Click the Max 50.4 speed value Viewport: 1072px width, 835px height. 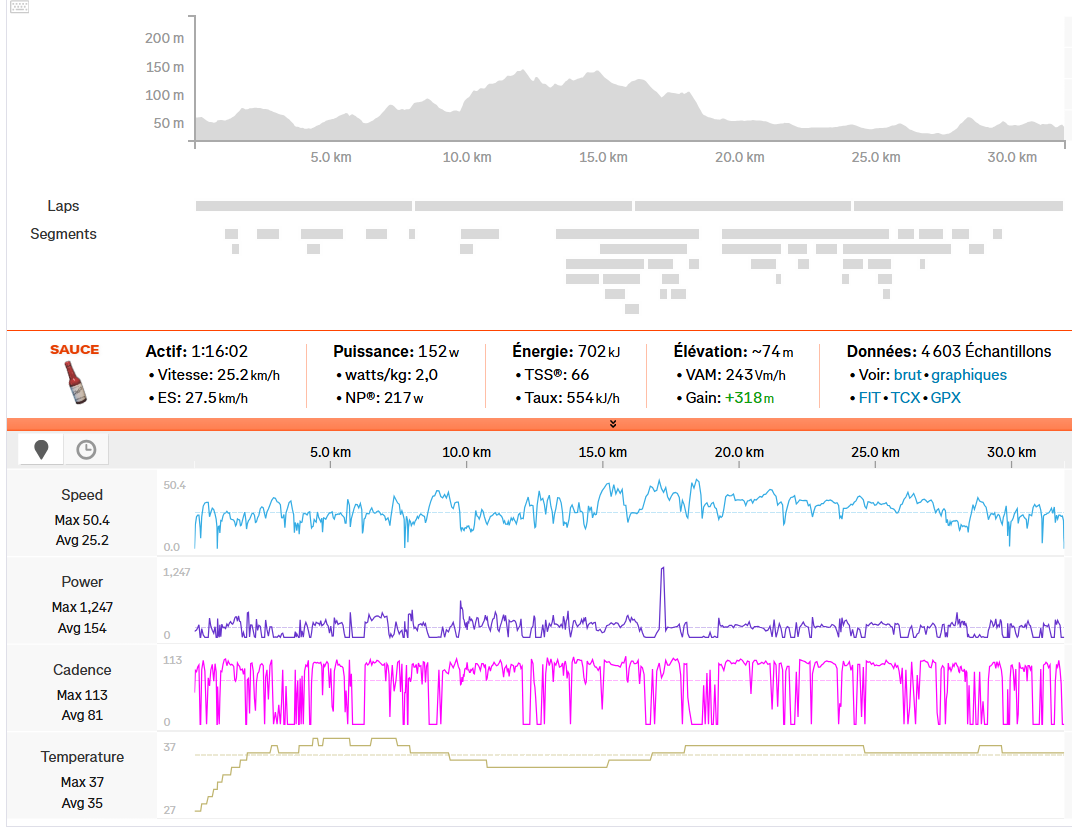[x=82, y=520]
